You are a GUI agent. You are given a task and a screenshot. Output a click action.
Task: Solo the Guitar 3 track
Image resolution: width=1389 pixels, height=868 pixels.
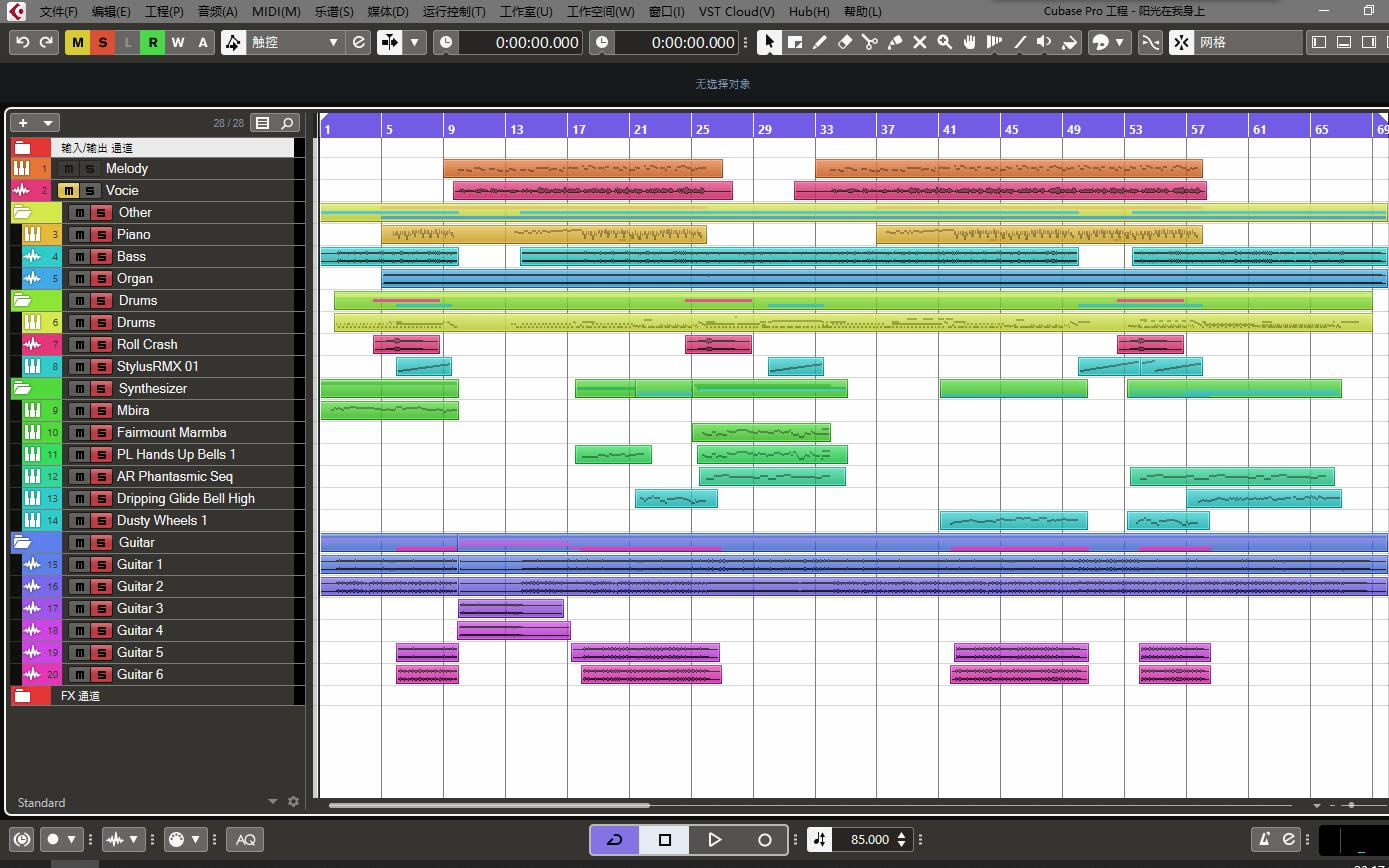click(x=101, y=608)
